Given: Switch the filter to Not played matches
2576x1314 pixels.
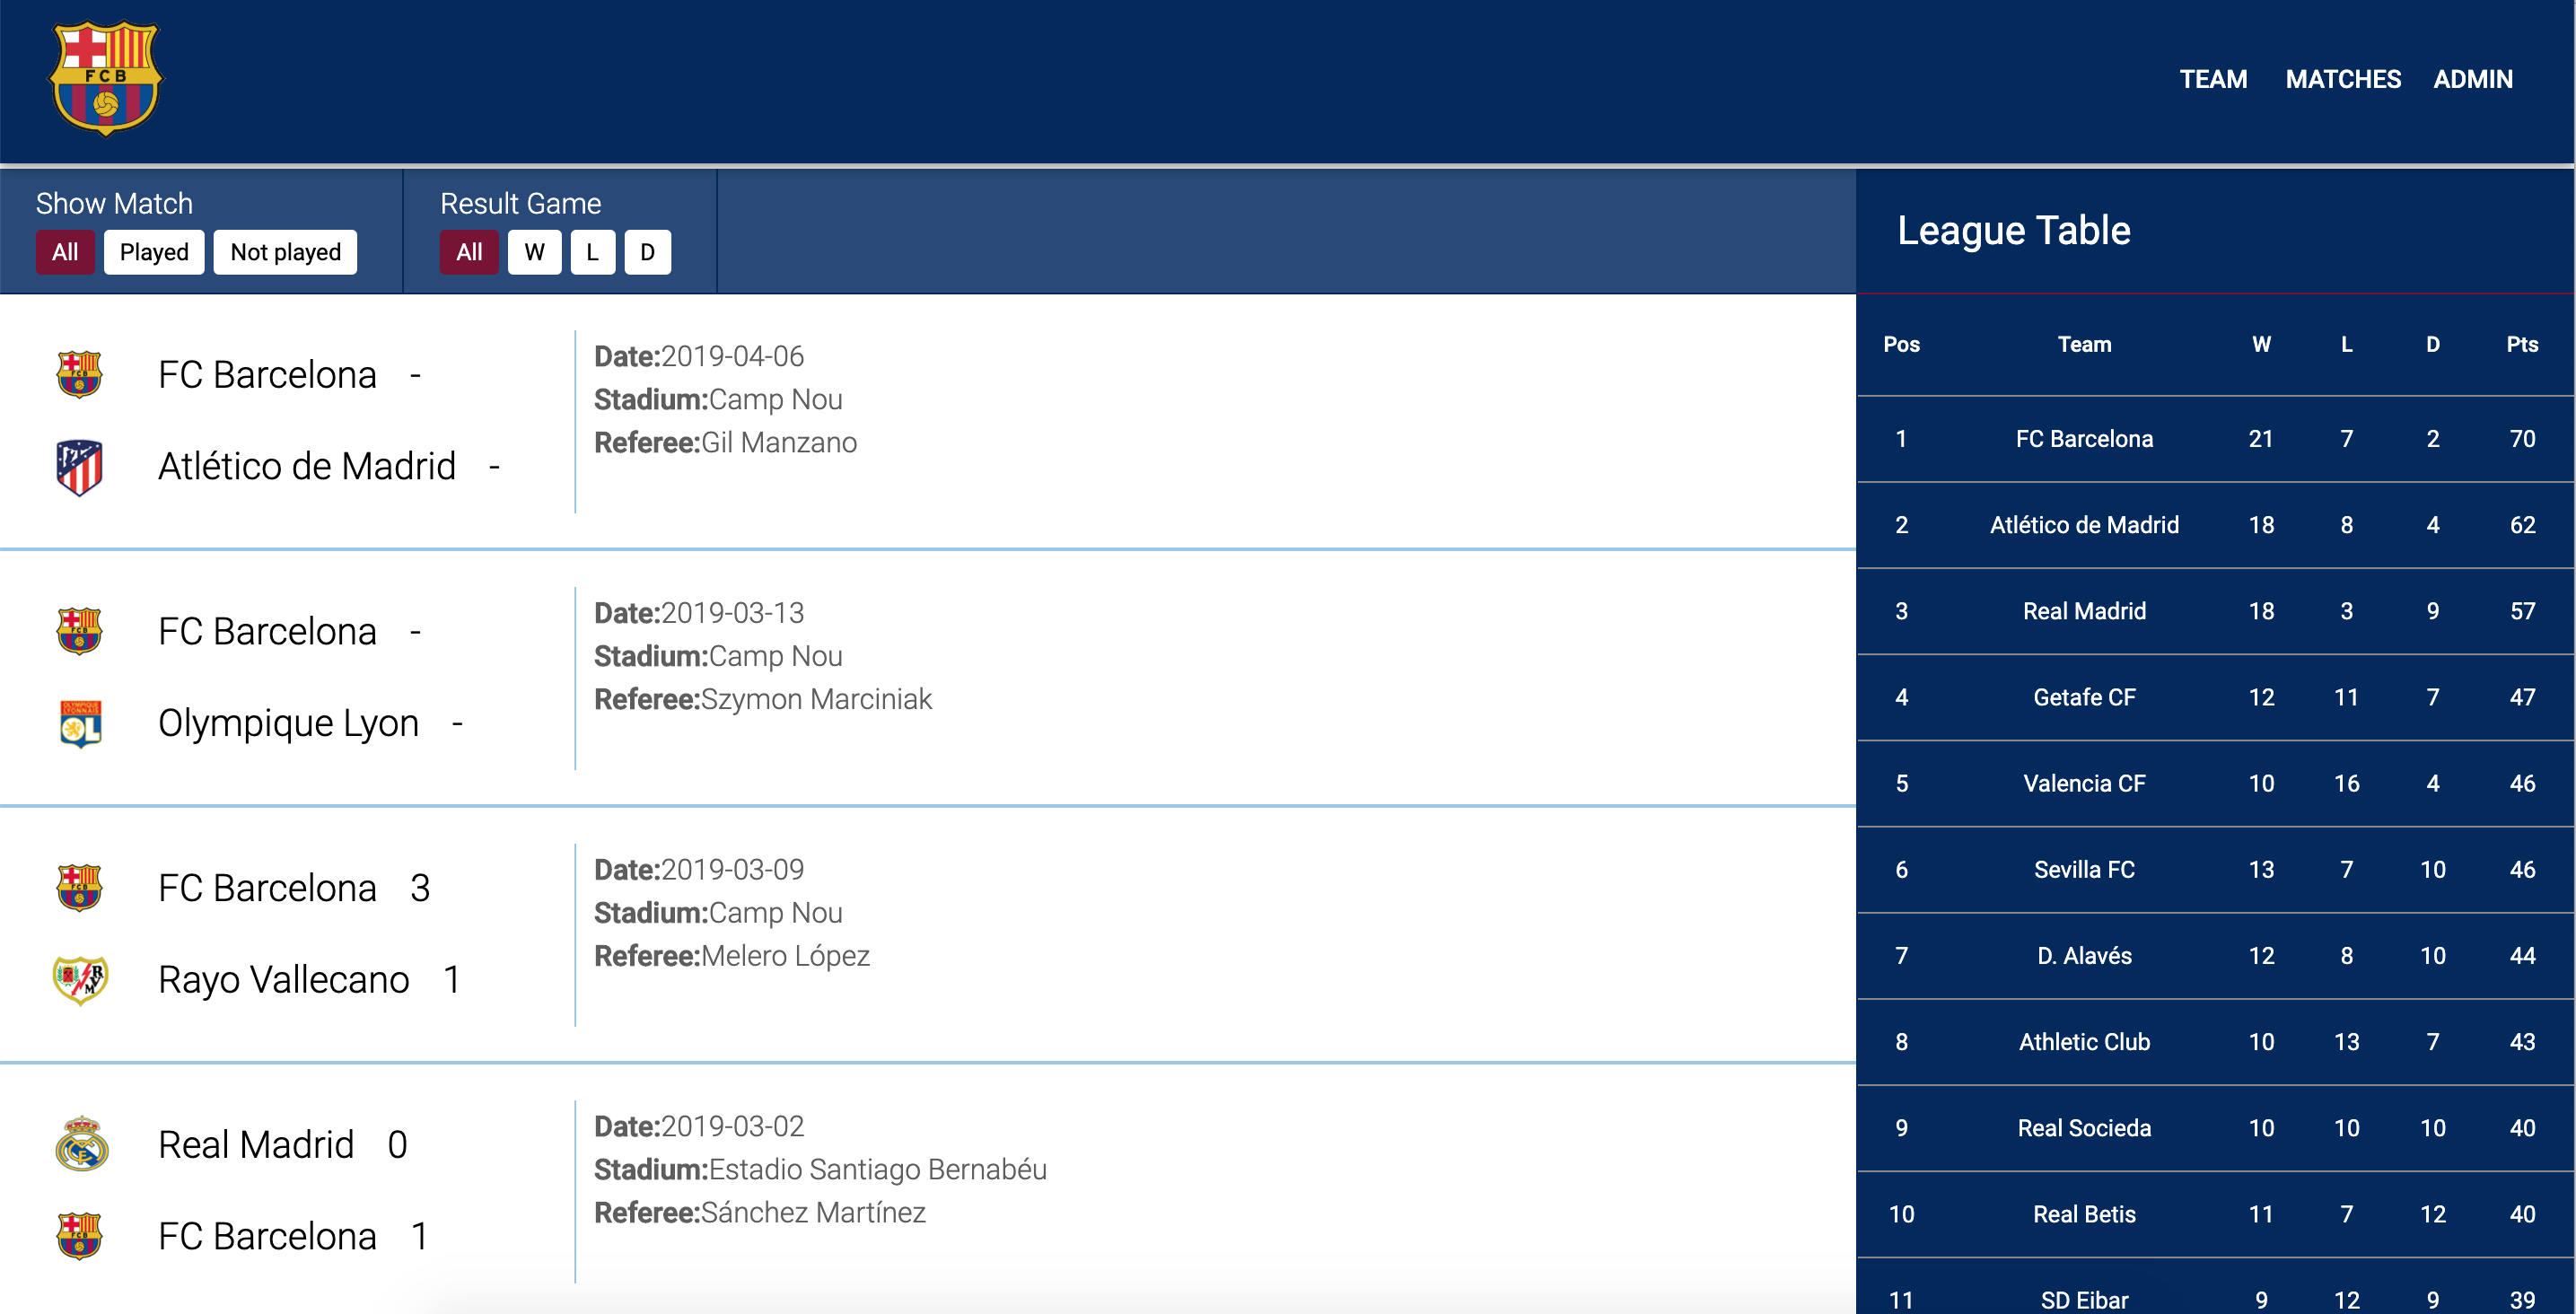Looking at the screenshot, I should [x=285, y=252].
